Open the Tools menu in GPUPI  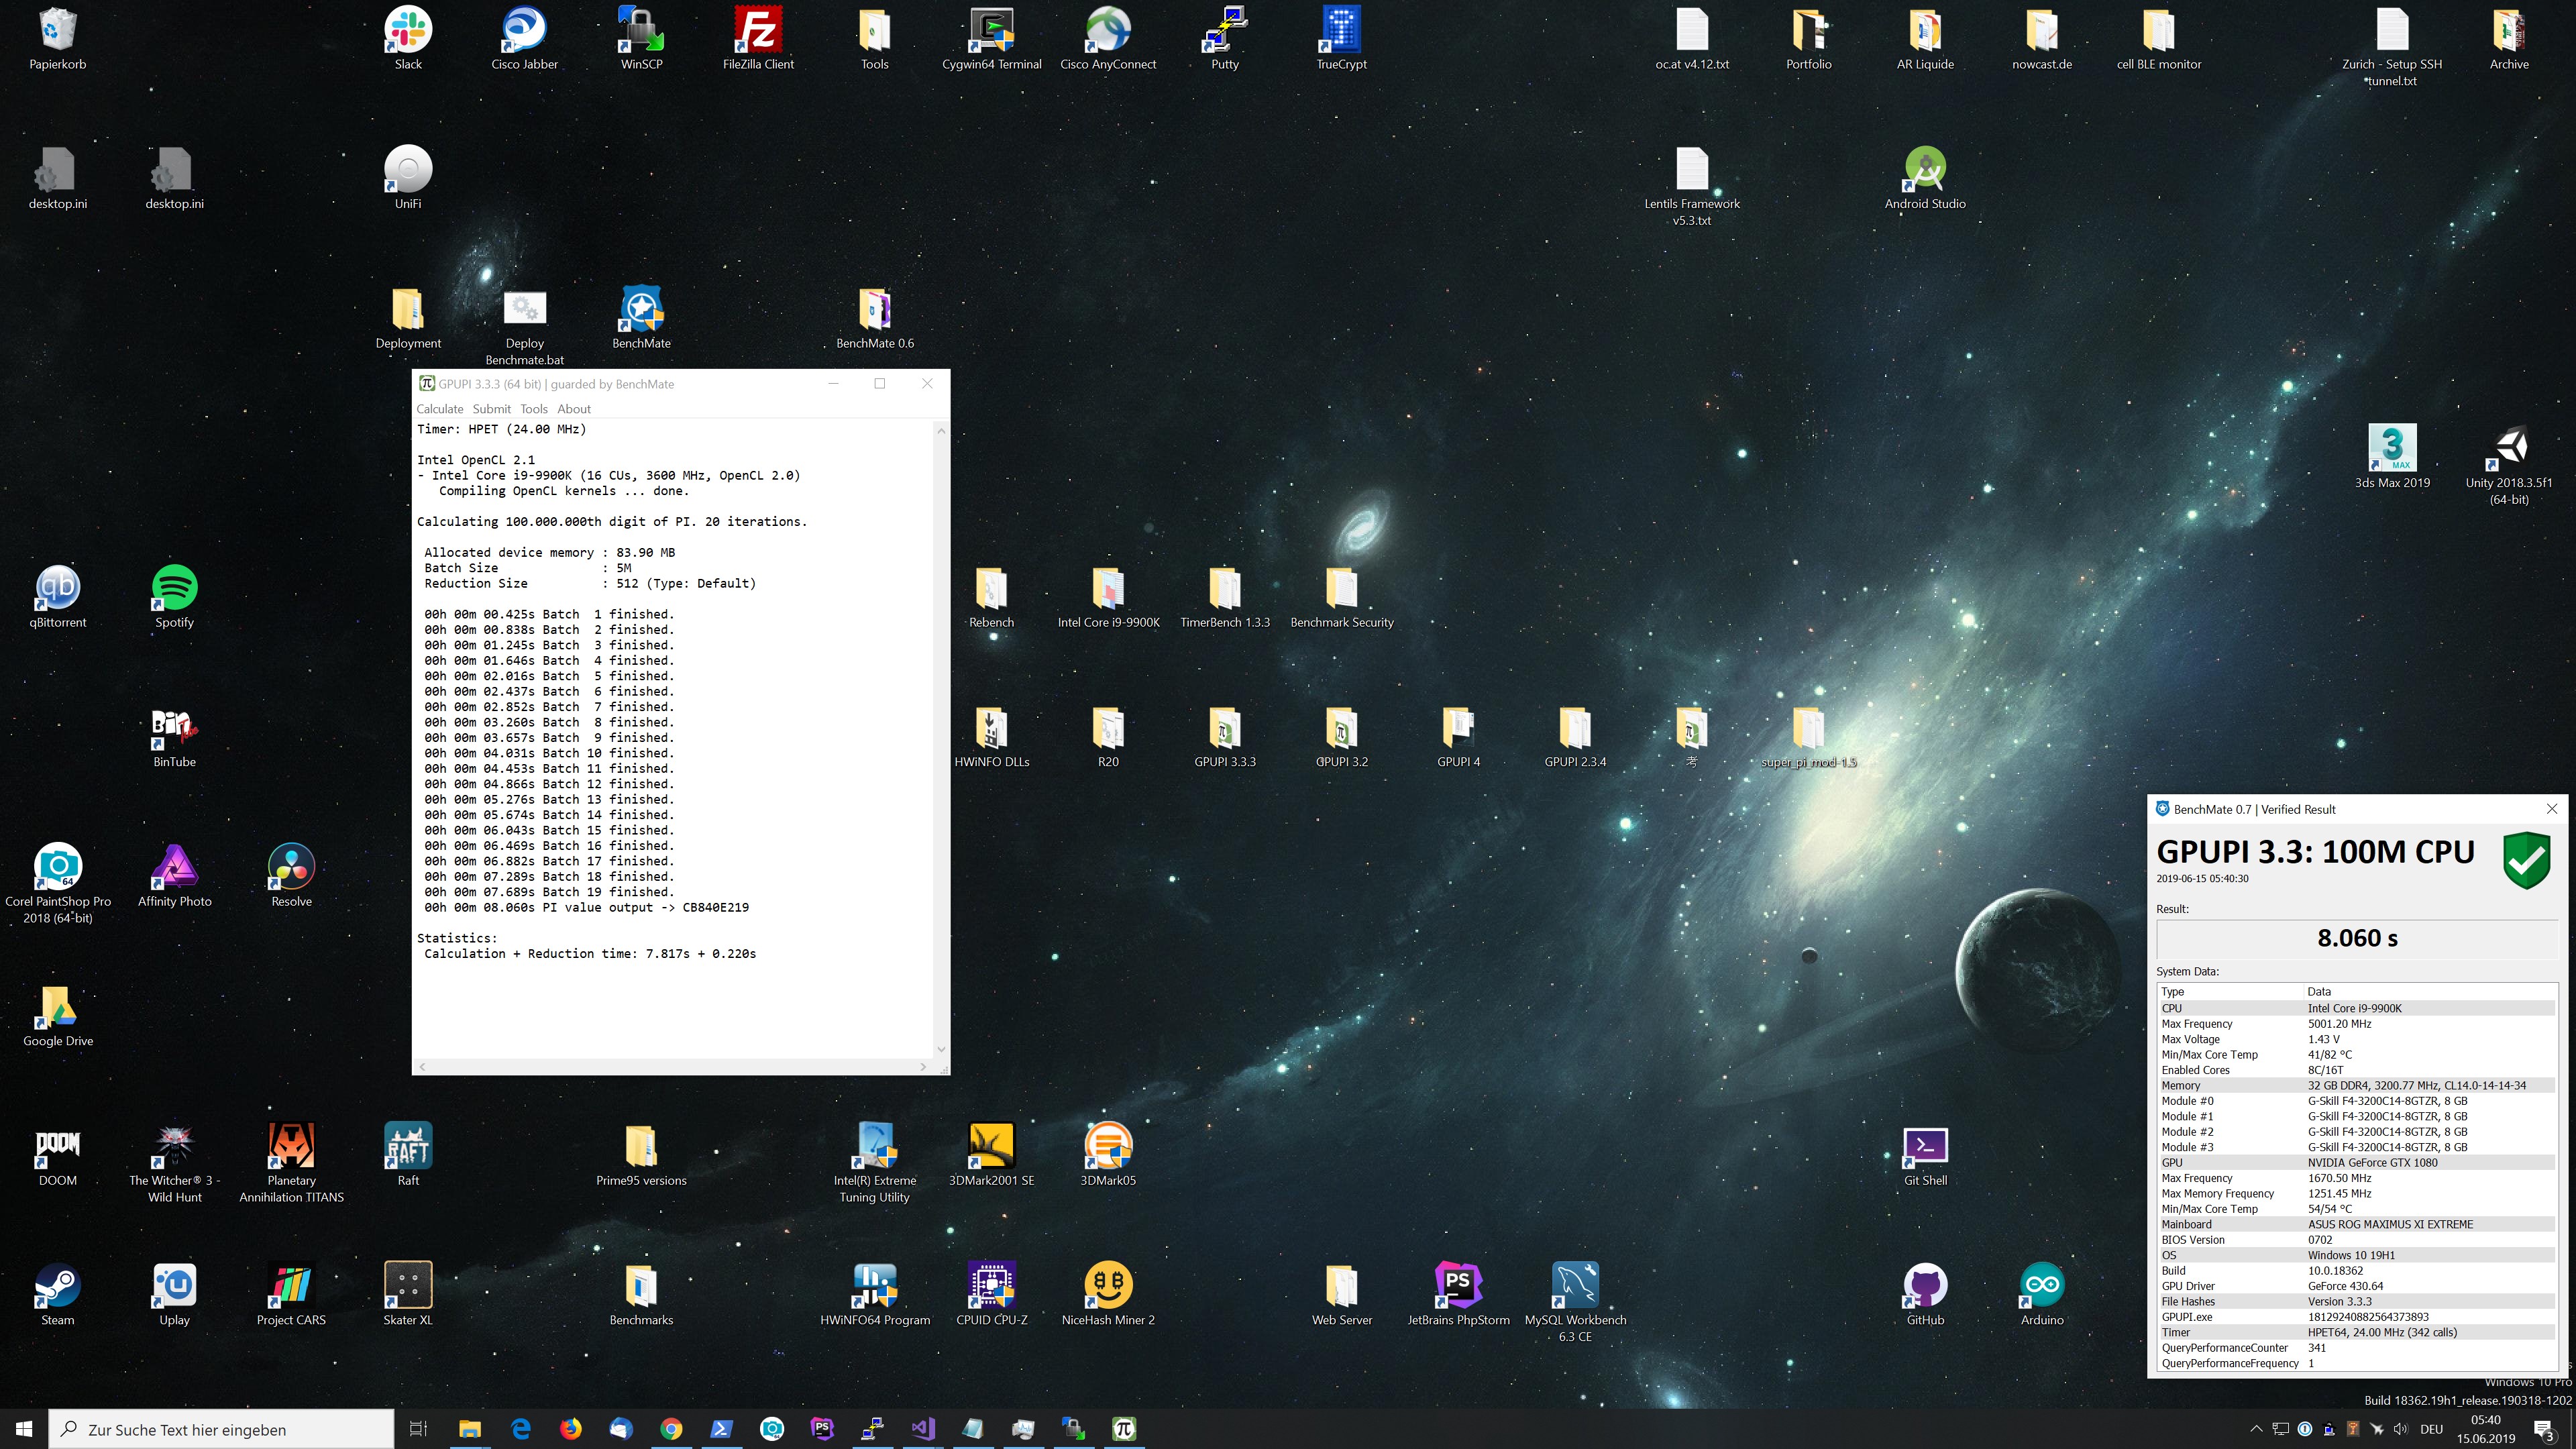534,409
